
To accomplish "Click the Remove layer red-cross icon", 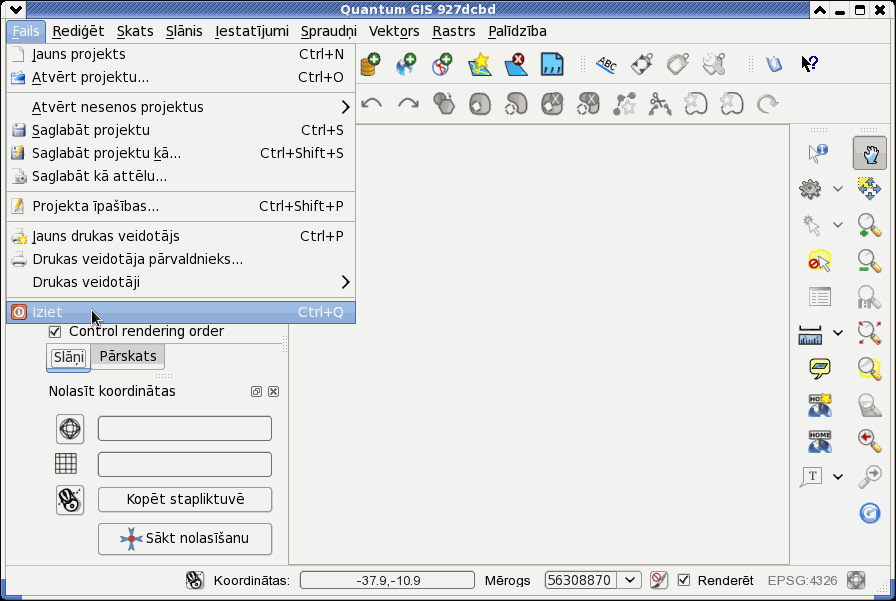I will 515,64.
